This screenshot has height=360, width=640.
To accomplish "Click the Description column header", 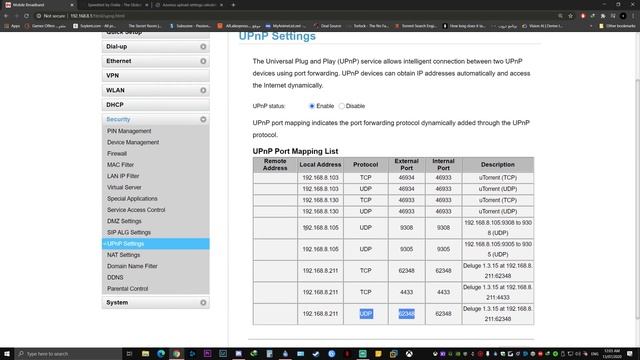I will coord(498,164).
